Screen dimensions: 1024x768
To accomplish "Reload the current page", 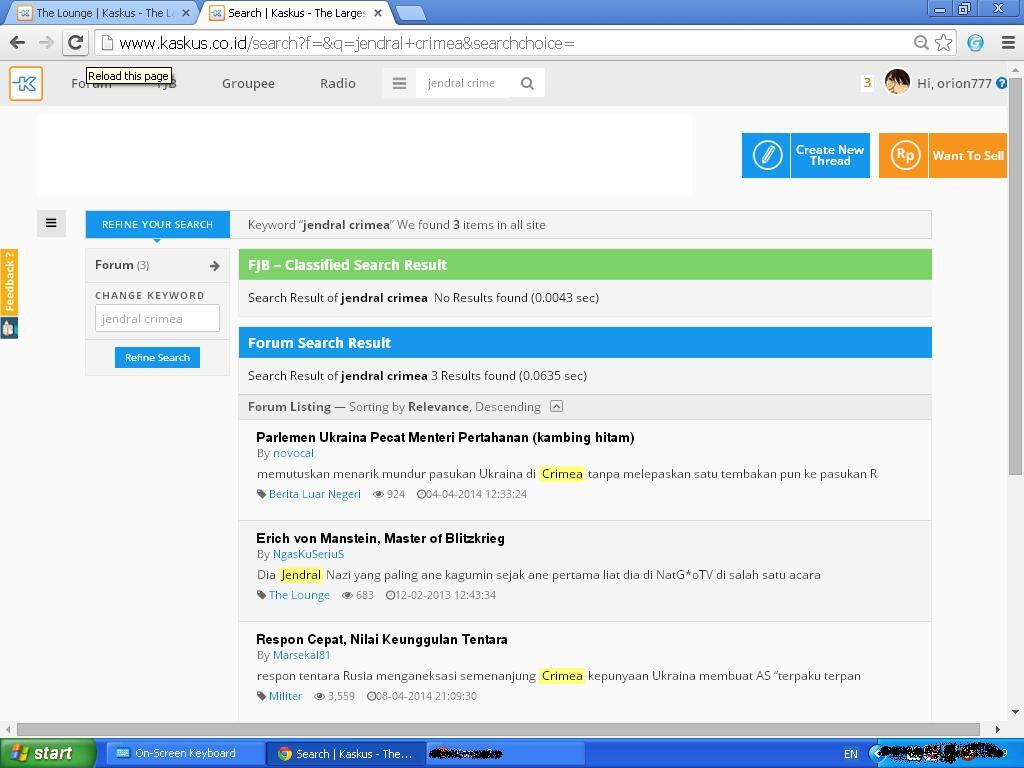I will tap(75, 43).
